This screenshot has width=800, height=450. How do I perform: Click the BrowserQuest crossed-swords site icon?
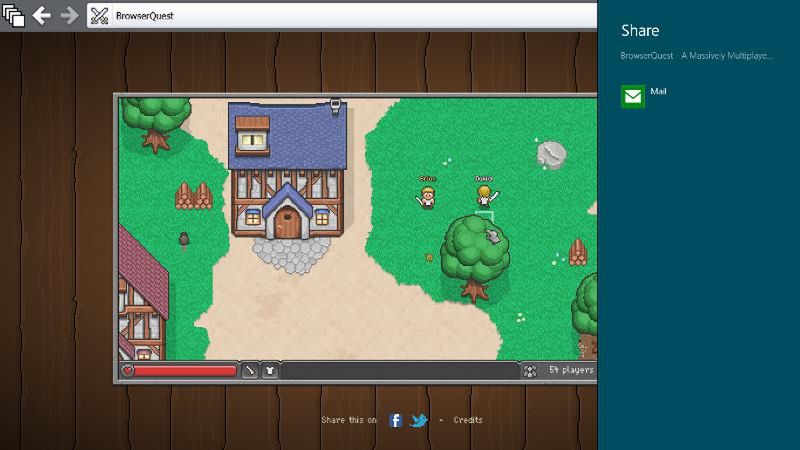click(x=99, y=16)
